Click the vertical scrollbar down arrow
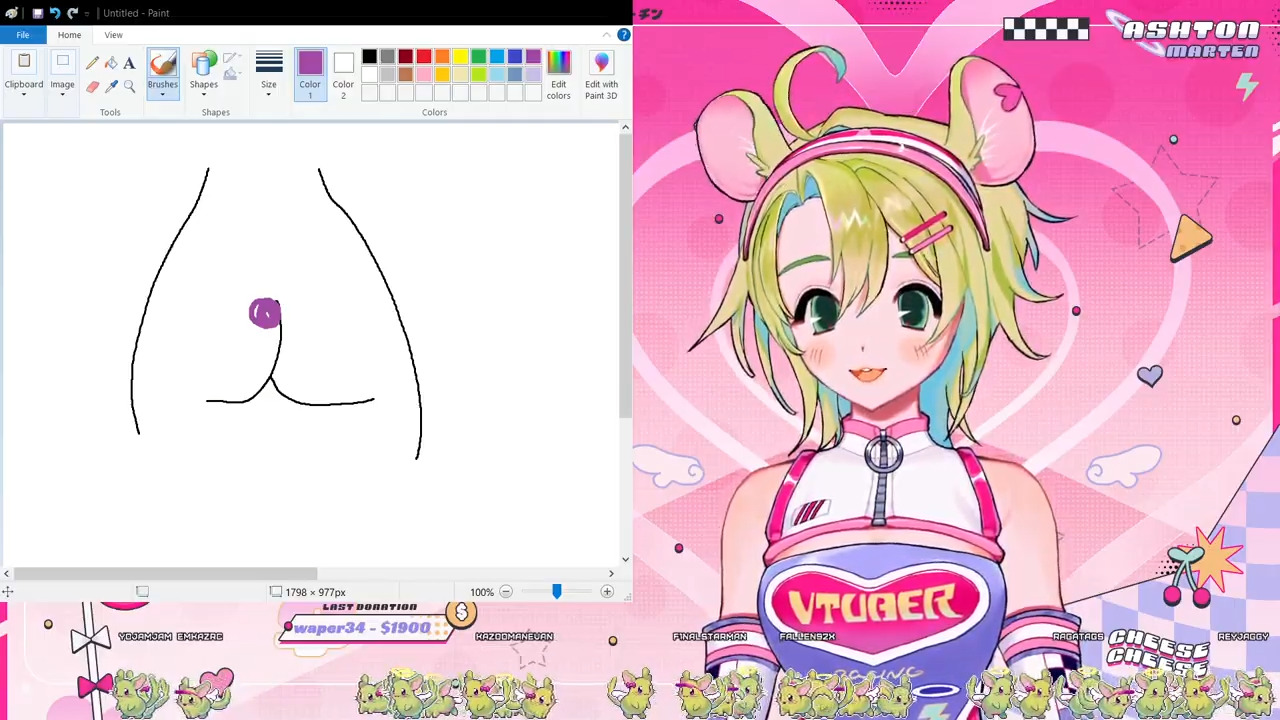Viewport: 1280px width, 720px height. tap(626, 559)
